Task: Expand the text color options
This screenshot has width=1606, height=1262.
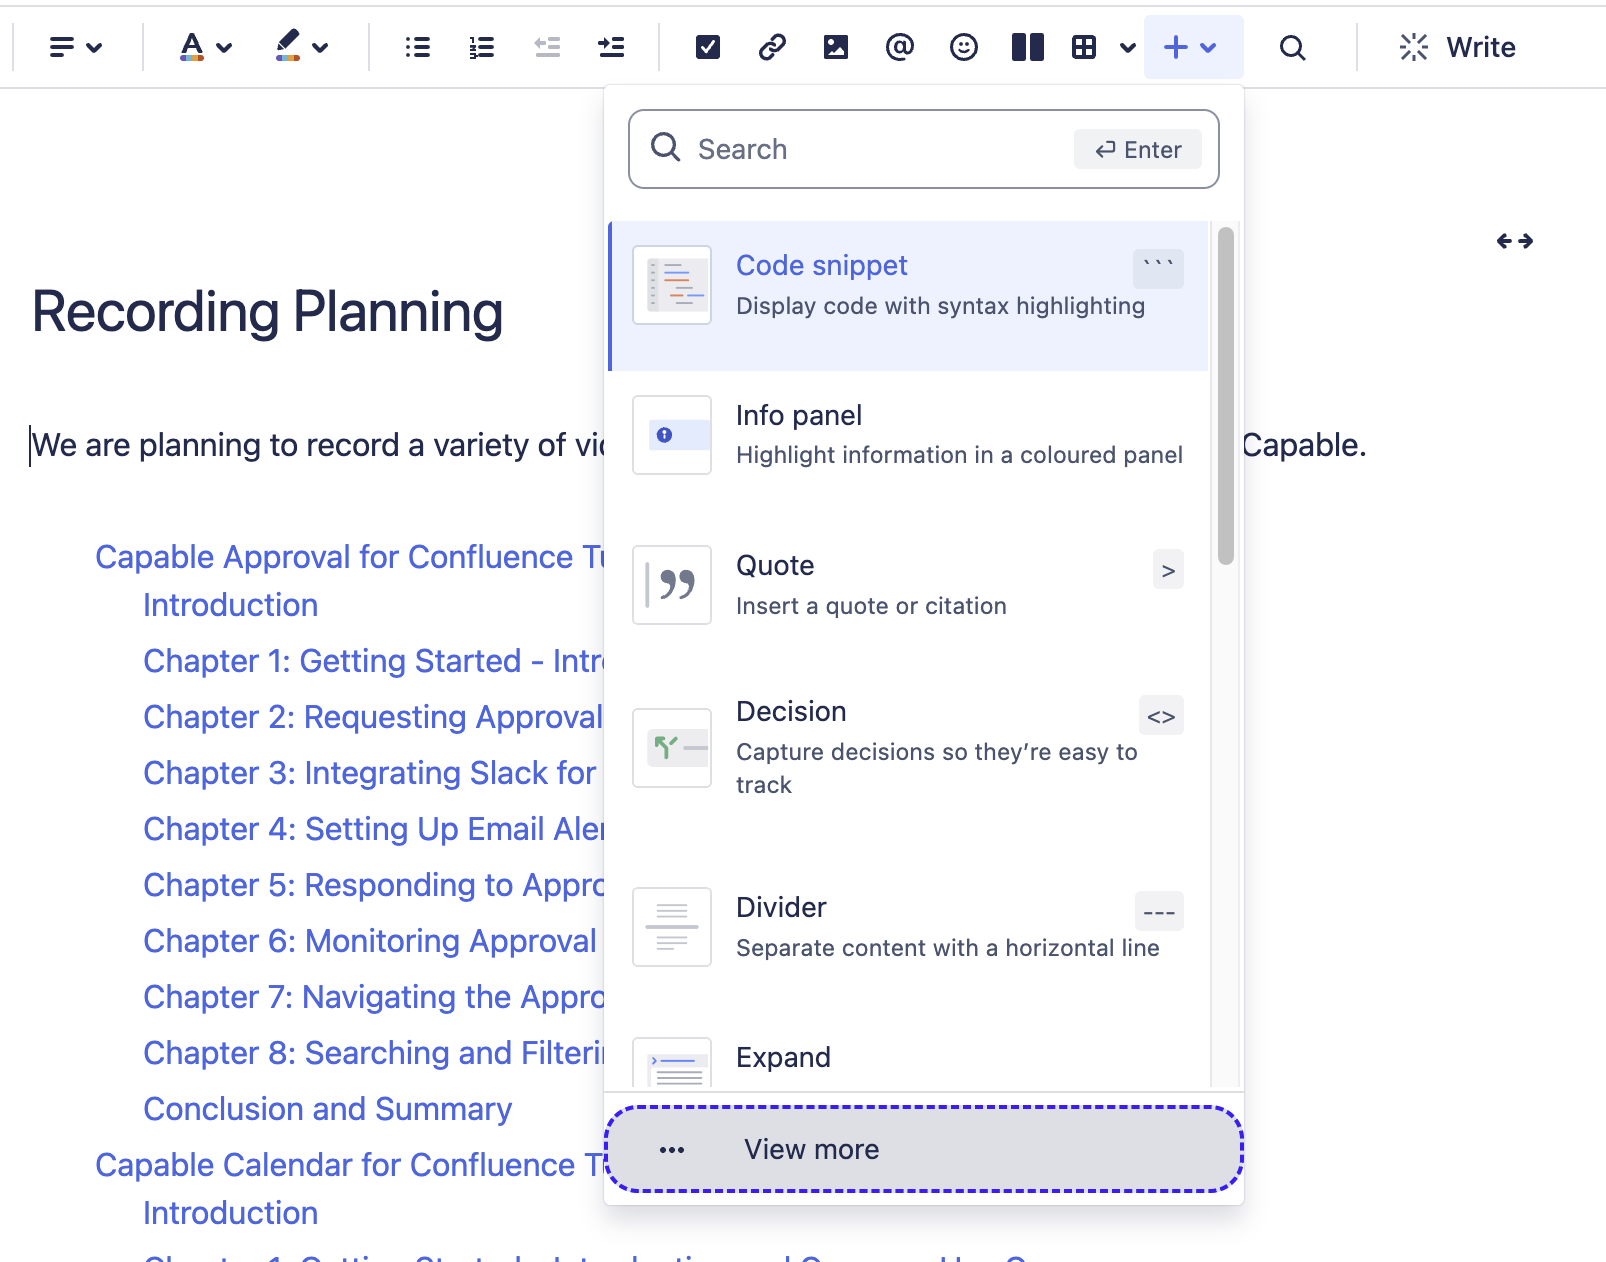Action: [205, 47]
